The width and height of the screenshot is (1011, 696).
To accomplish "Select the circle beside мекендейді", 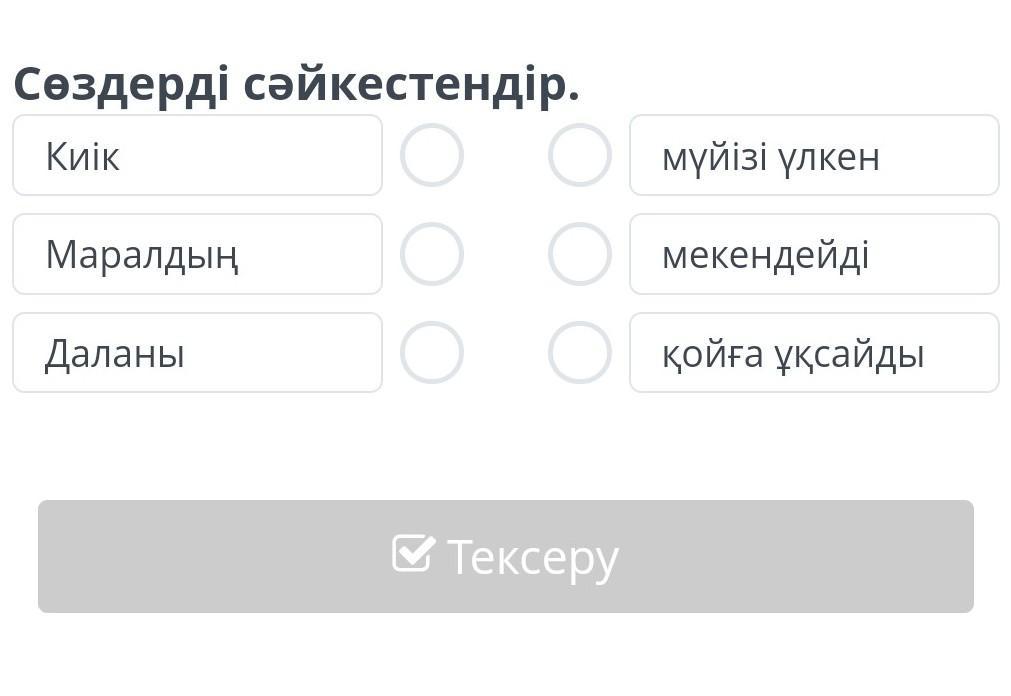I will 580,254.
